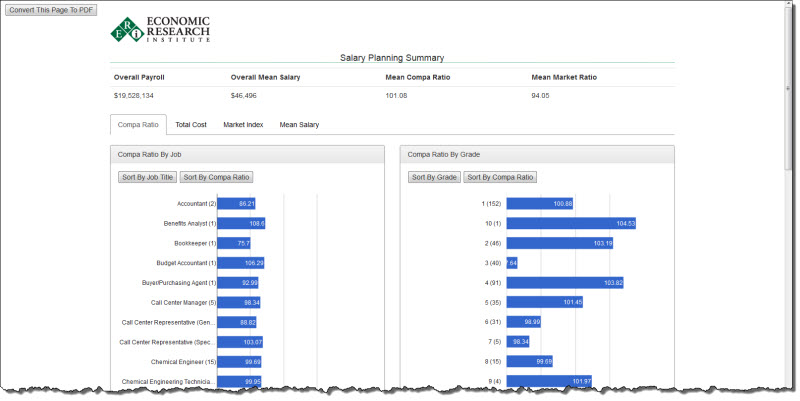The width and height of the screenshot is (800, 401).
Task: Open the Market Index tab
Action: tap(243, 125)
